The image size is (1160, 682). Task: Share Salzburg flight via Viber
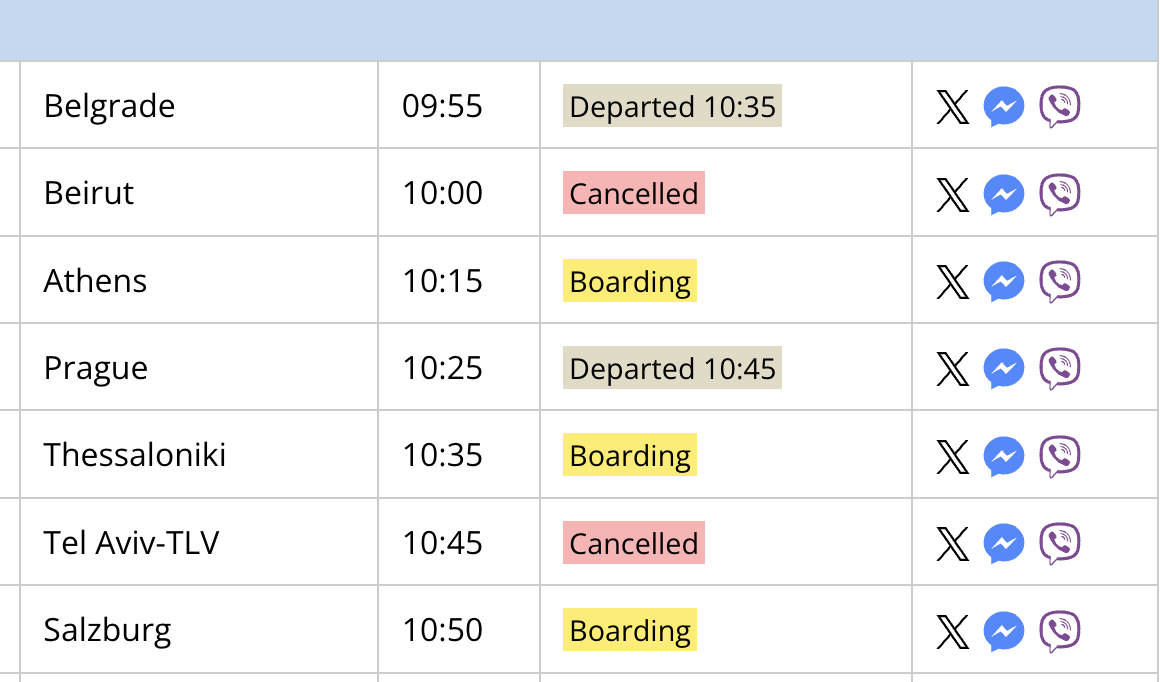(x=1060, y=631)
